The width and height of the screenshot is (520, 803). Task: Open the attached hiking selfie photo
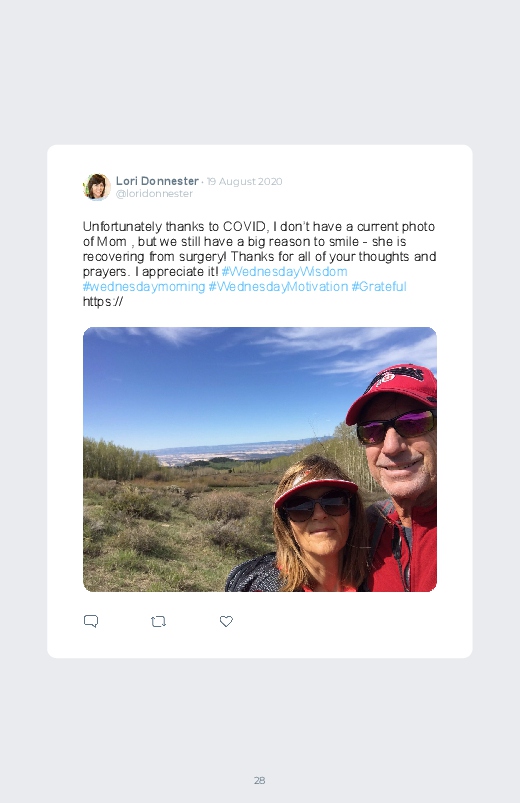(260, 459)
